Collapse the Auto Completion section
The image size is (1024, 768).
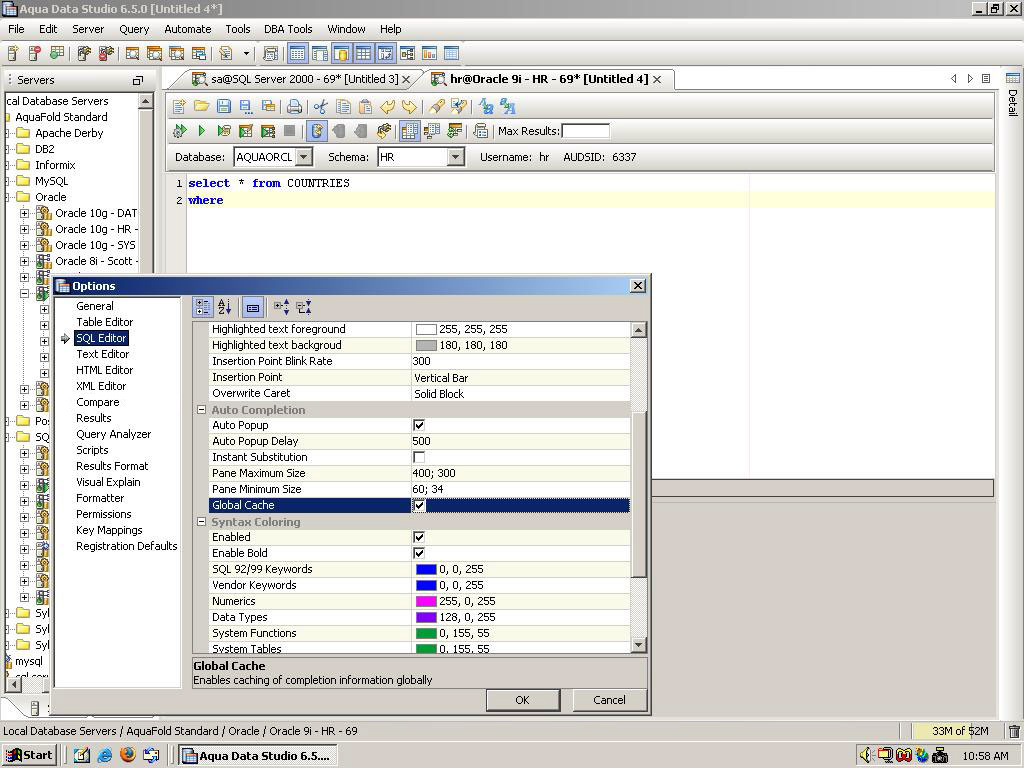(202, 410)
